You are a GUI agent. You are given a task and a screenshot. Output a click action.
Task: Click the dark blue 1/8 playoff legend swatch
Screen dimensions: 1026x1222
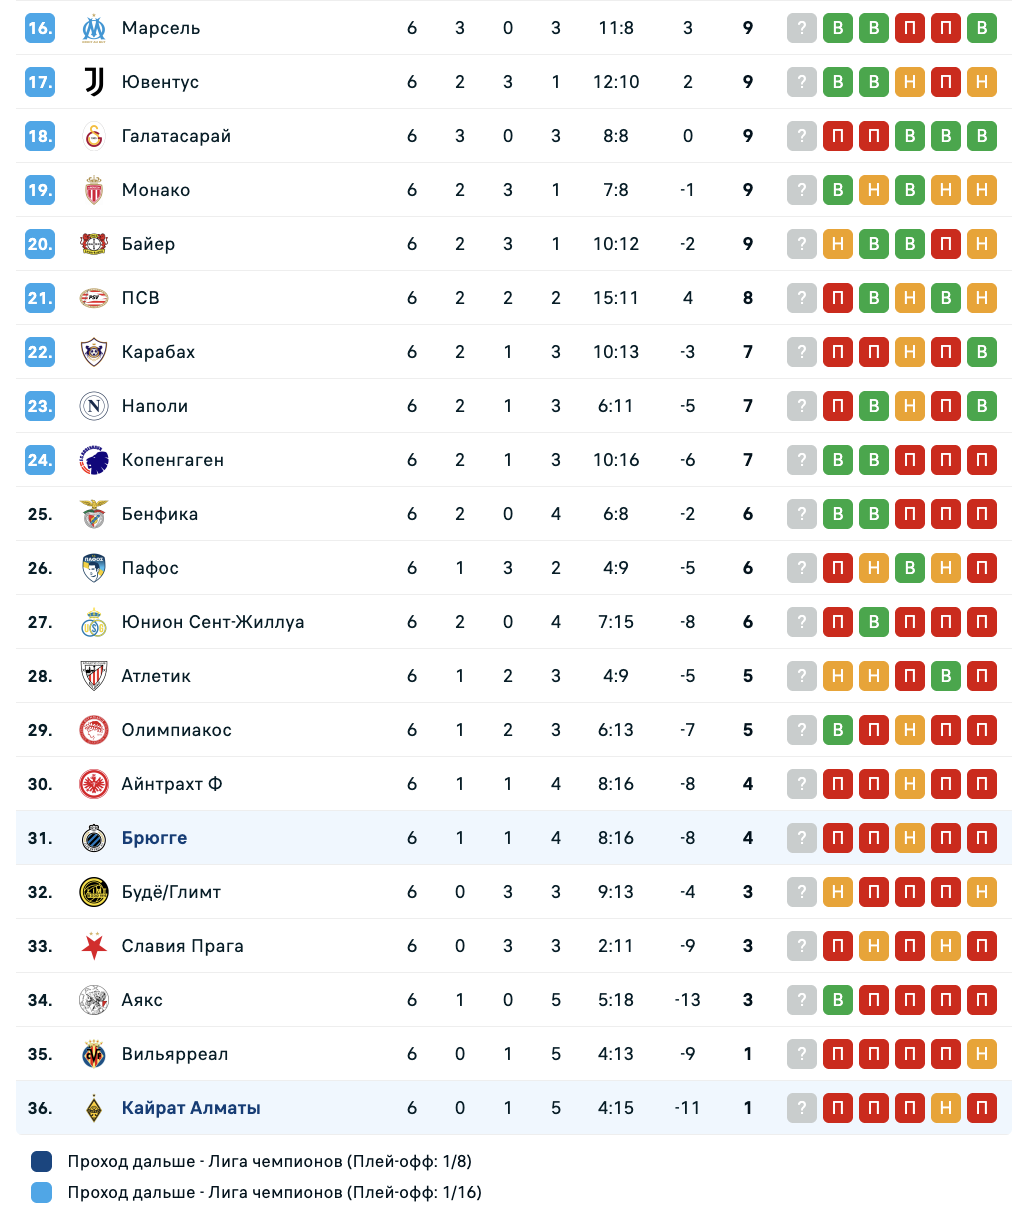(42, 1161)
